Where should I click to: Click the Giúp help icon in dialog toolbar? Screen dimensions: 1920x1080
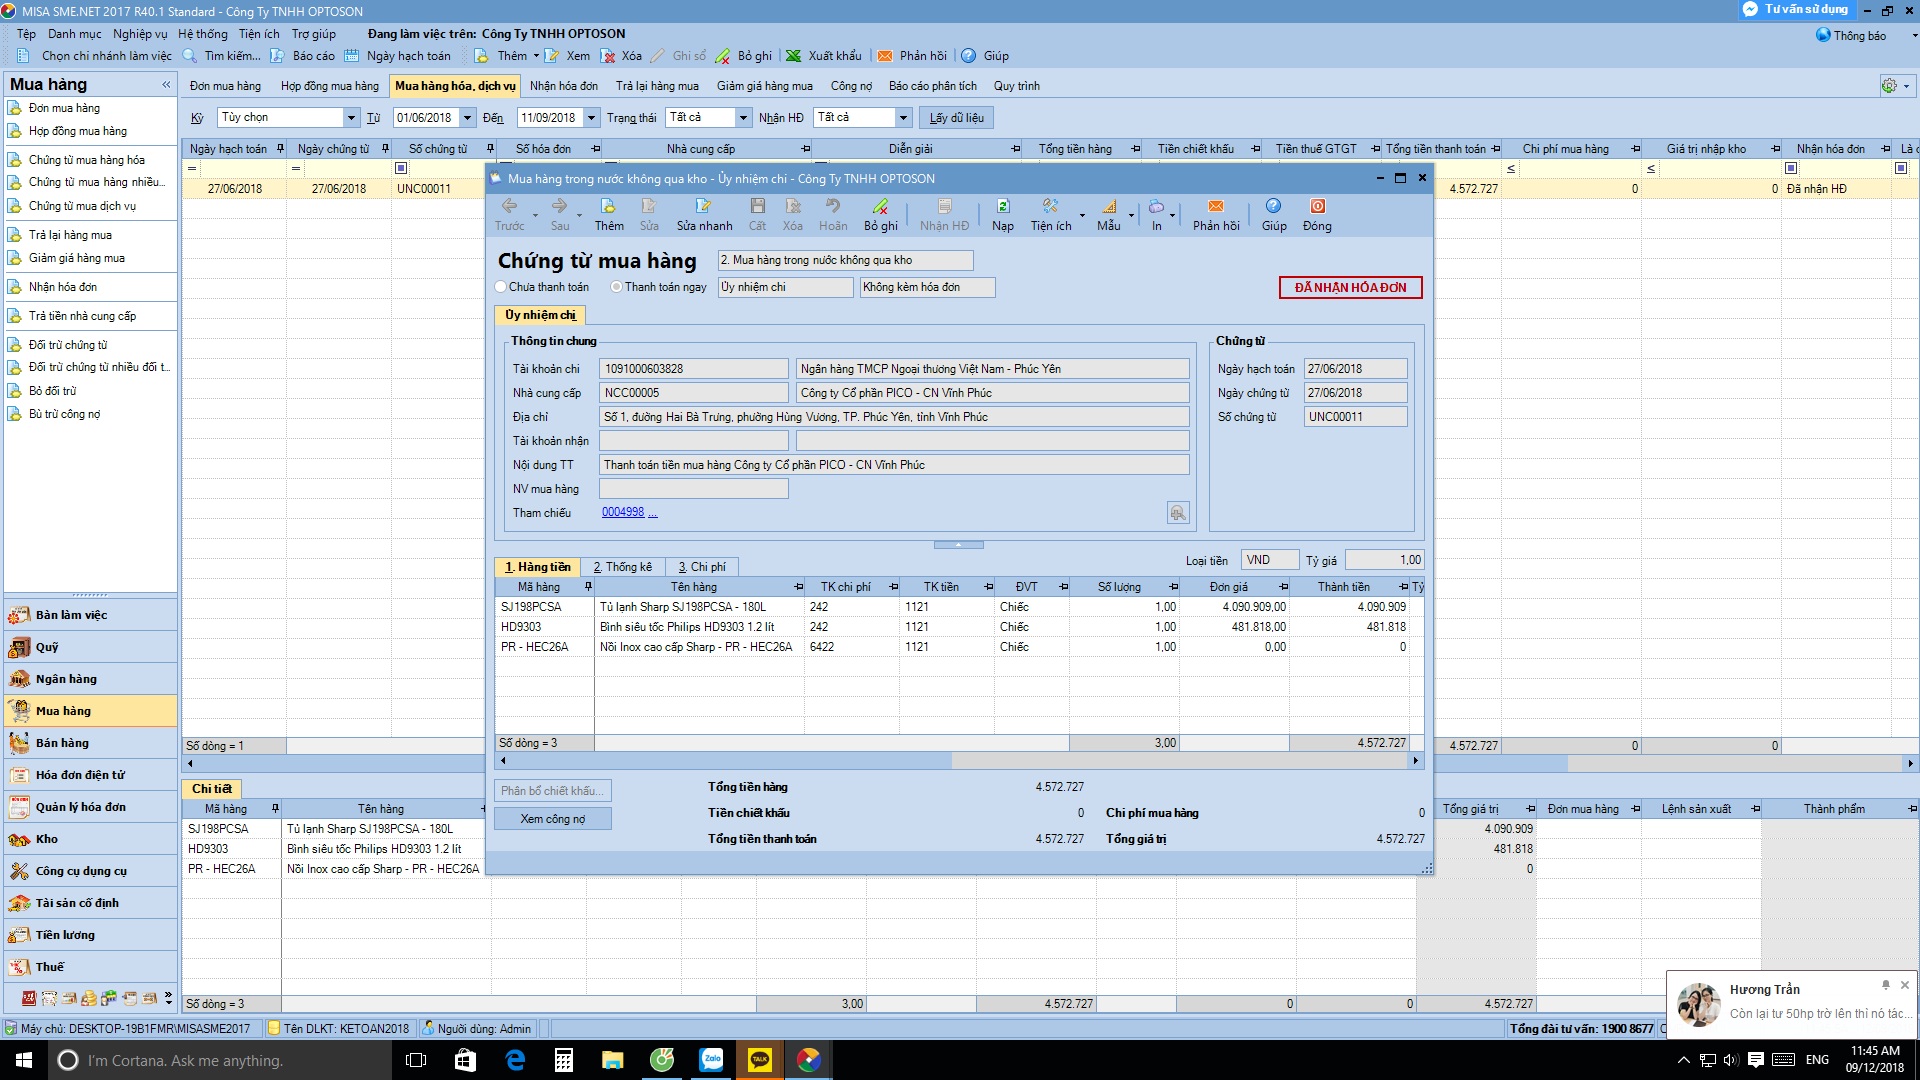coord(1273,206)
